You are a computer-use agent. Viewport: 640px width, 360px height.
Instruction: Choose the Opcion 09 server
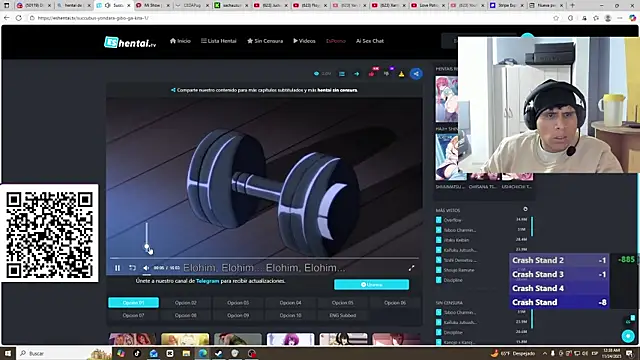coord(238,316)
